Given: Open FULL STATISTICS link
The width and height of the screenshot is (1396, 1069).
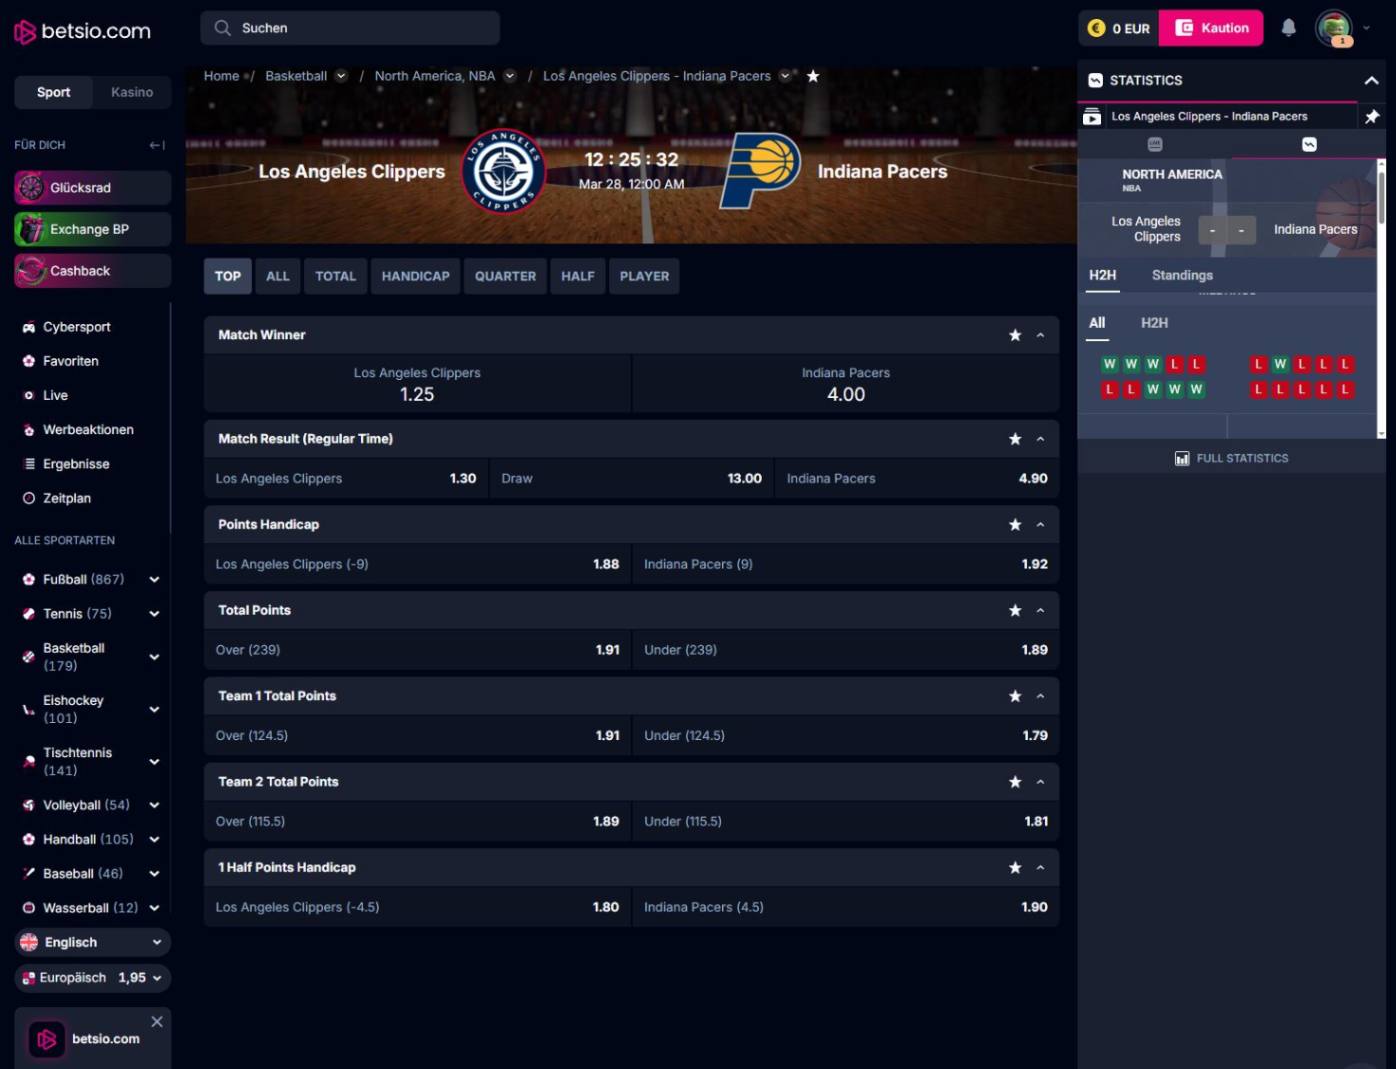Looking at the screenshot, I should coord(1231,458).
